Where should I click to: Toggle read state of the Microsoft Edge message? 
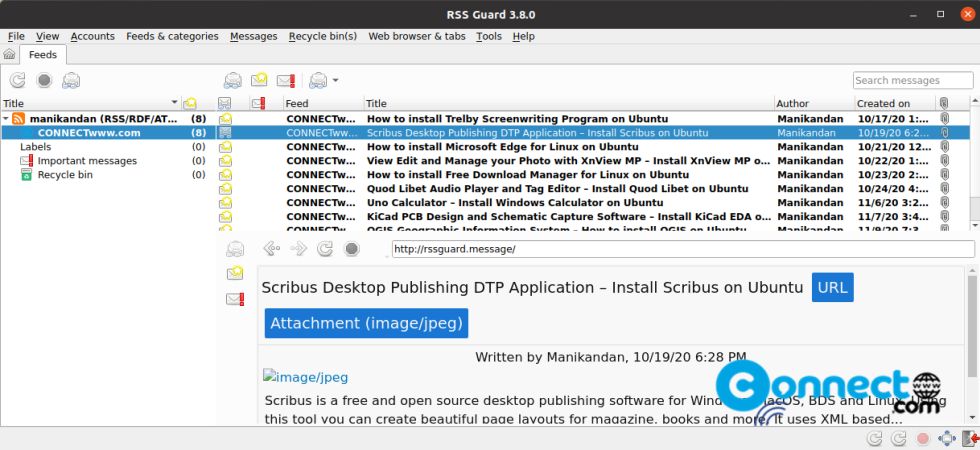coord(225,147)
